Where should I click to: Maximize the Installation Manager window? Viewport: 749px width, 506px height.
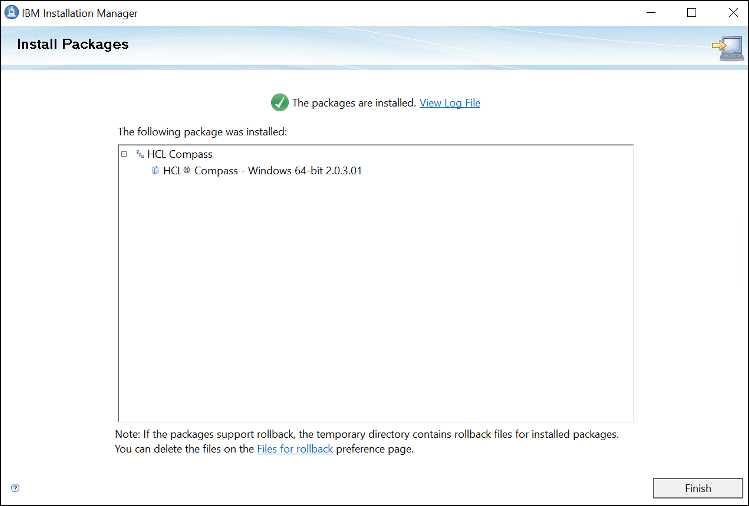click(x=691, y=12)
